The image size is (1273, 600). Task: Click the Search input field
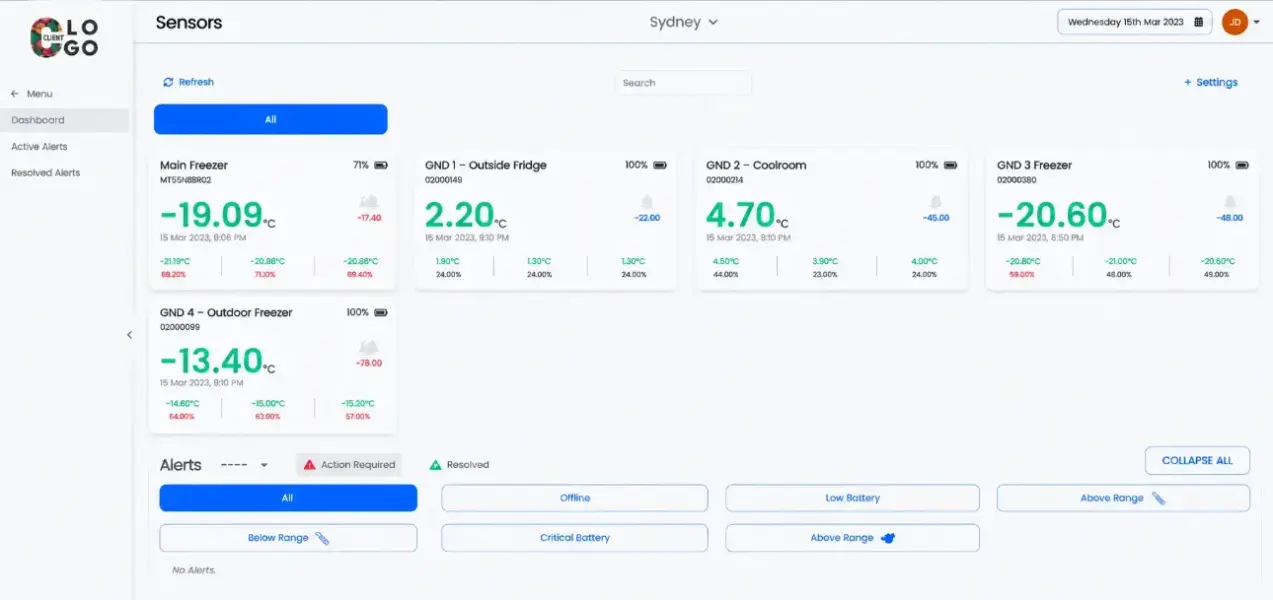pyautogui.click(x=683, y=83)
